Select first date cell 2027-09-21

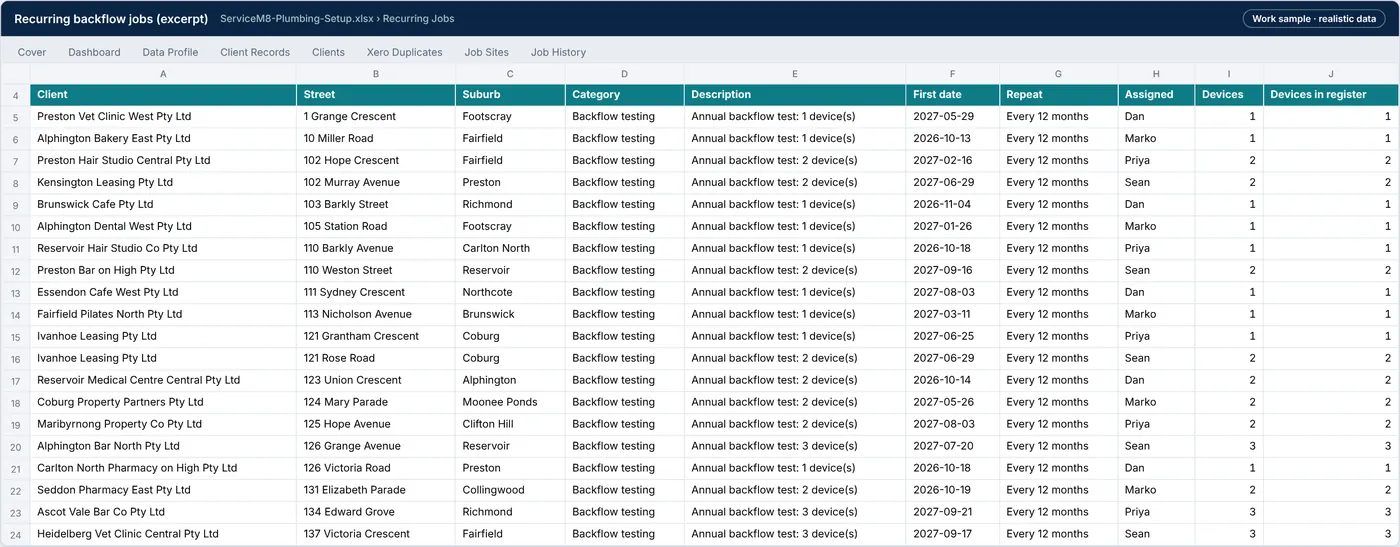click(953, 513)
